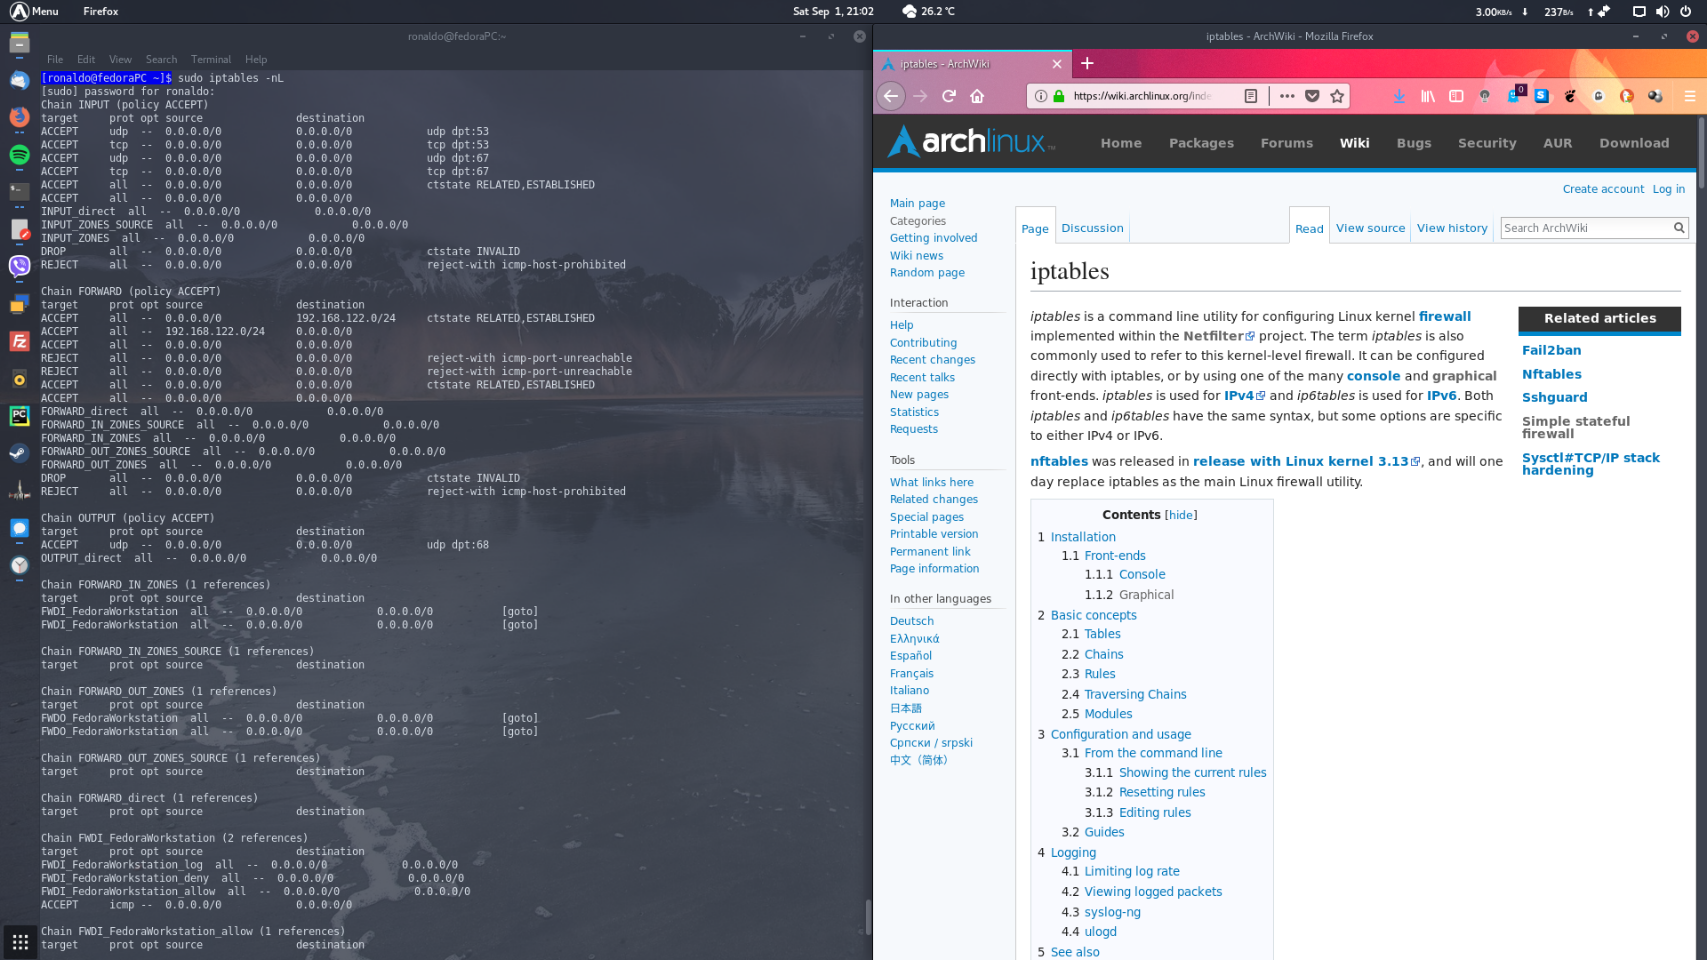Viewport: 1707px width, 960px height.
Task: Open the terminal Terminal menu
Action: tap(211, 59)
